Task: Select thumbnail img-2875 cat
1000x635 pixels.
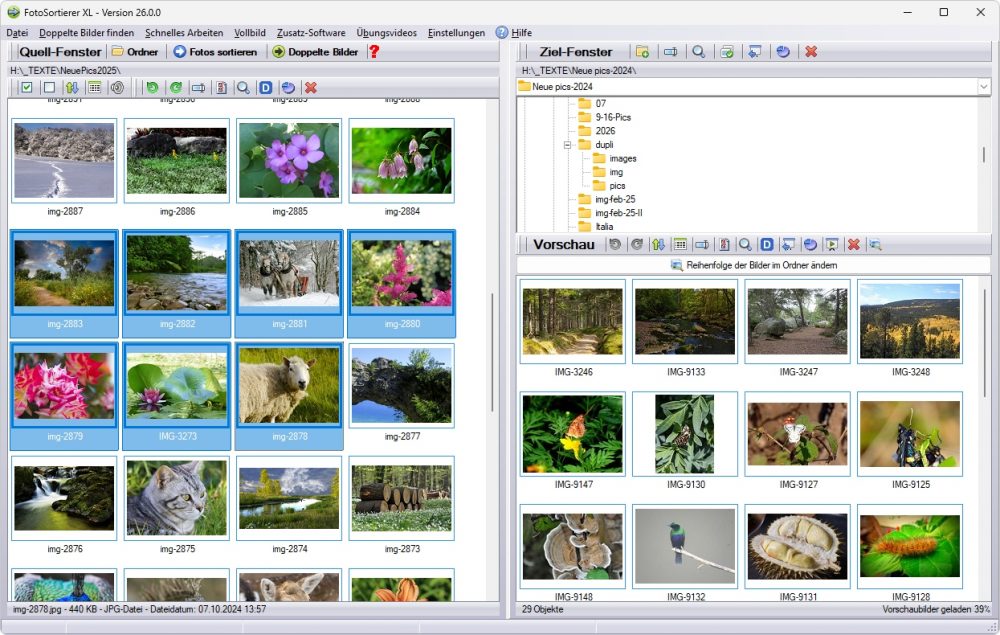Action: (x=177, y=498)
